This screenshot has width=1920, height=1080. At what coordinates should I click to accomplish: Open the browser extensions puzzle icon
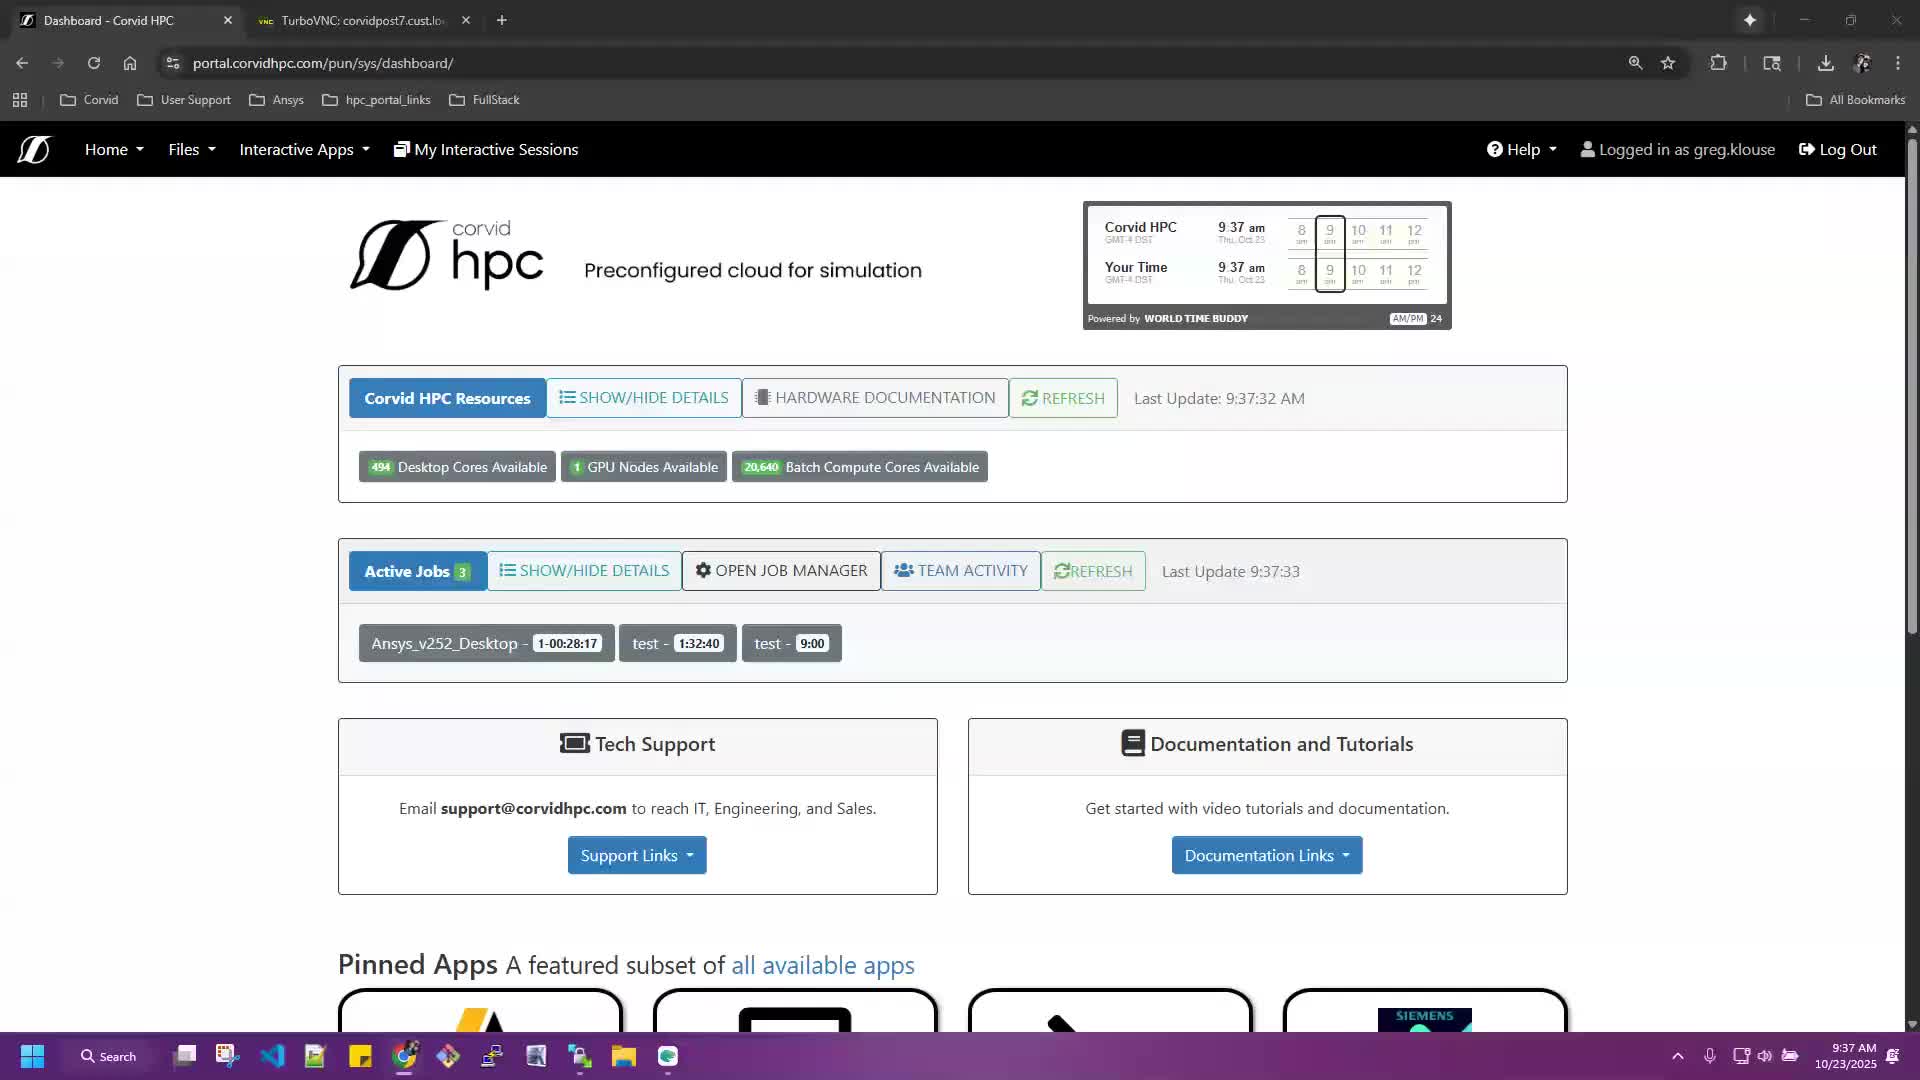(1718, 63)
